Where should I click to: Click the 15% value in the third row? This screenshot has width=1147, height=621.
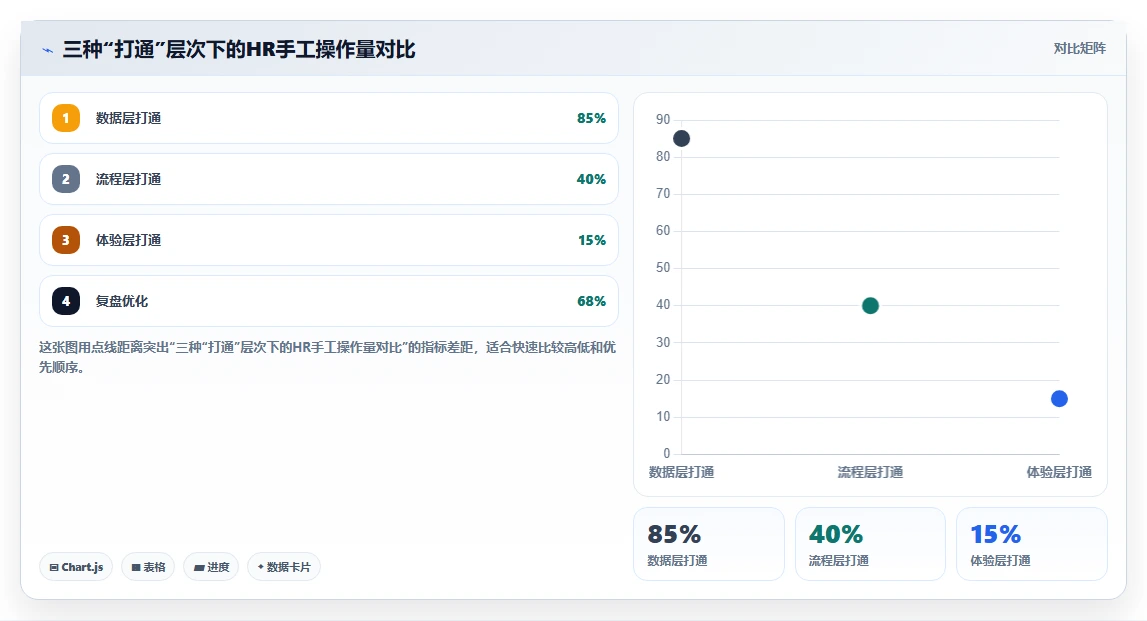click(592, 240)
